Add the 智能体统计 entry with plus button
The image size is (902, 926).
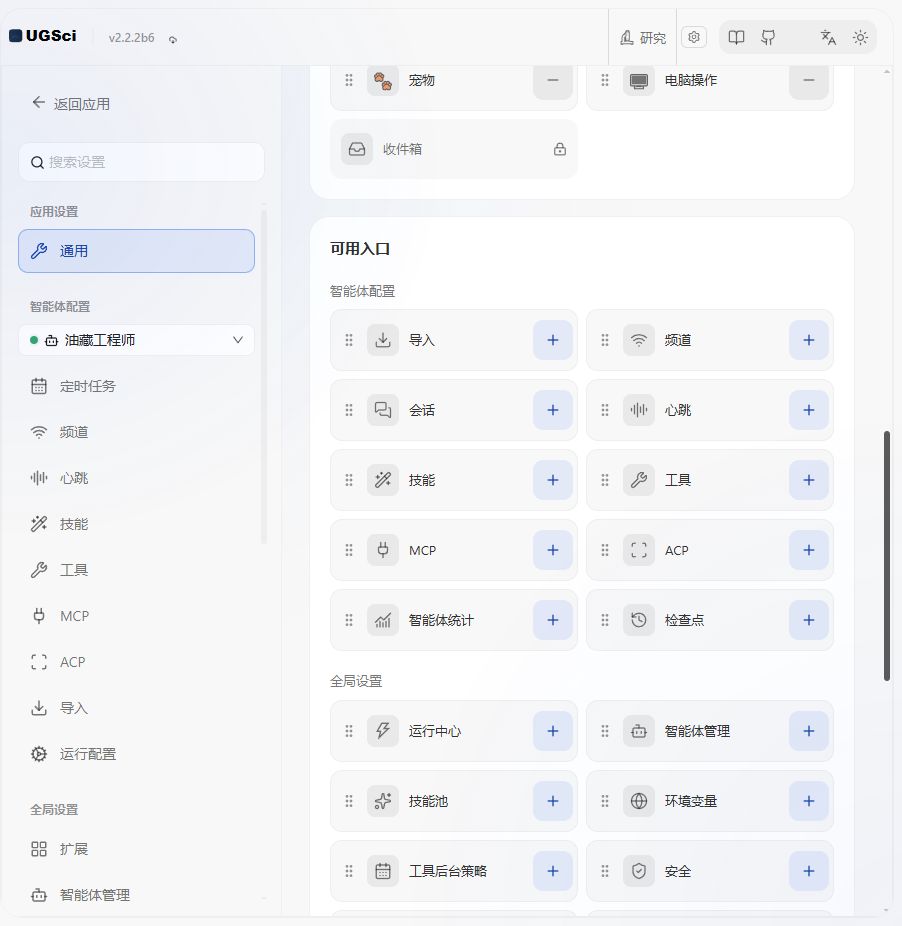(x=553, y=620)
